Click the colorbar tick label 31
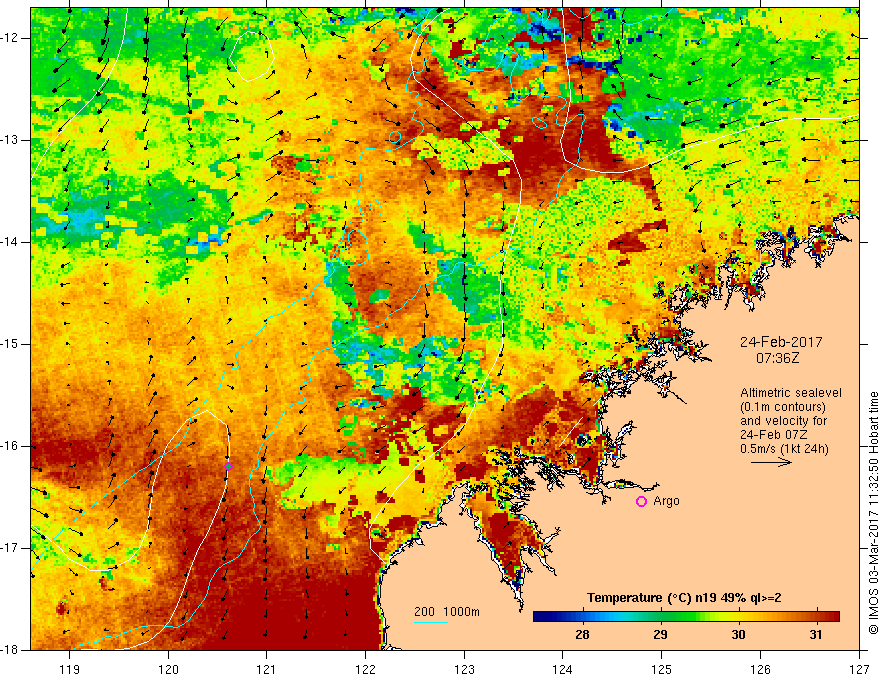Screen dimensions: 880x680 tap(816, 635)
